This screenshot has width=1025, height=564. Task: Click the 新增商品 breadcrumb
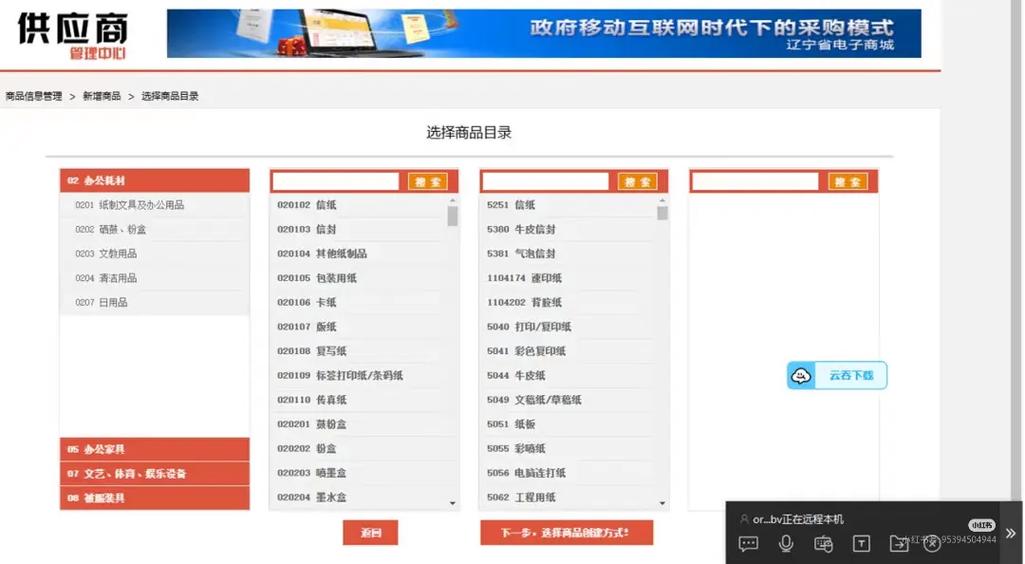coord(102,96)
